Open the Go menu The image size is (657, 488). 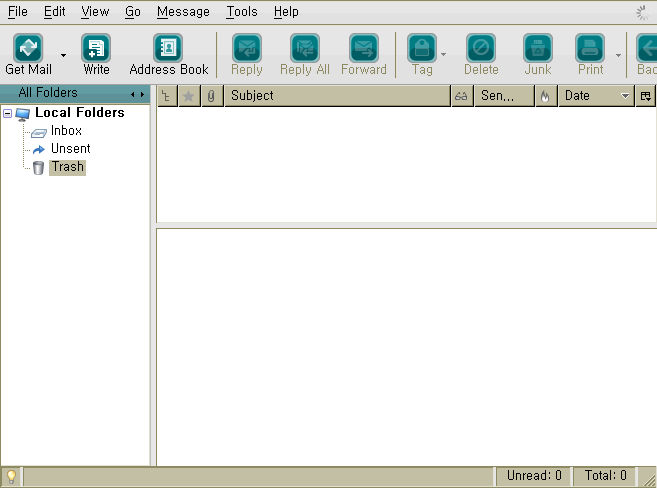point(133,12)
